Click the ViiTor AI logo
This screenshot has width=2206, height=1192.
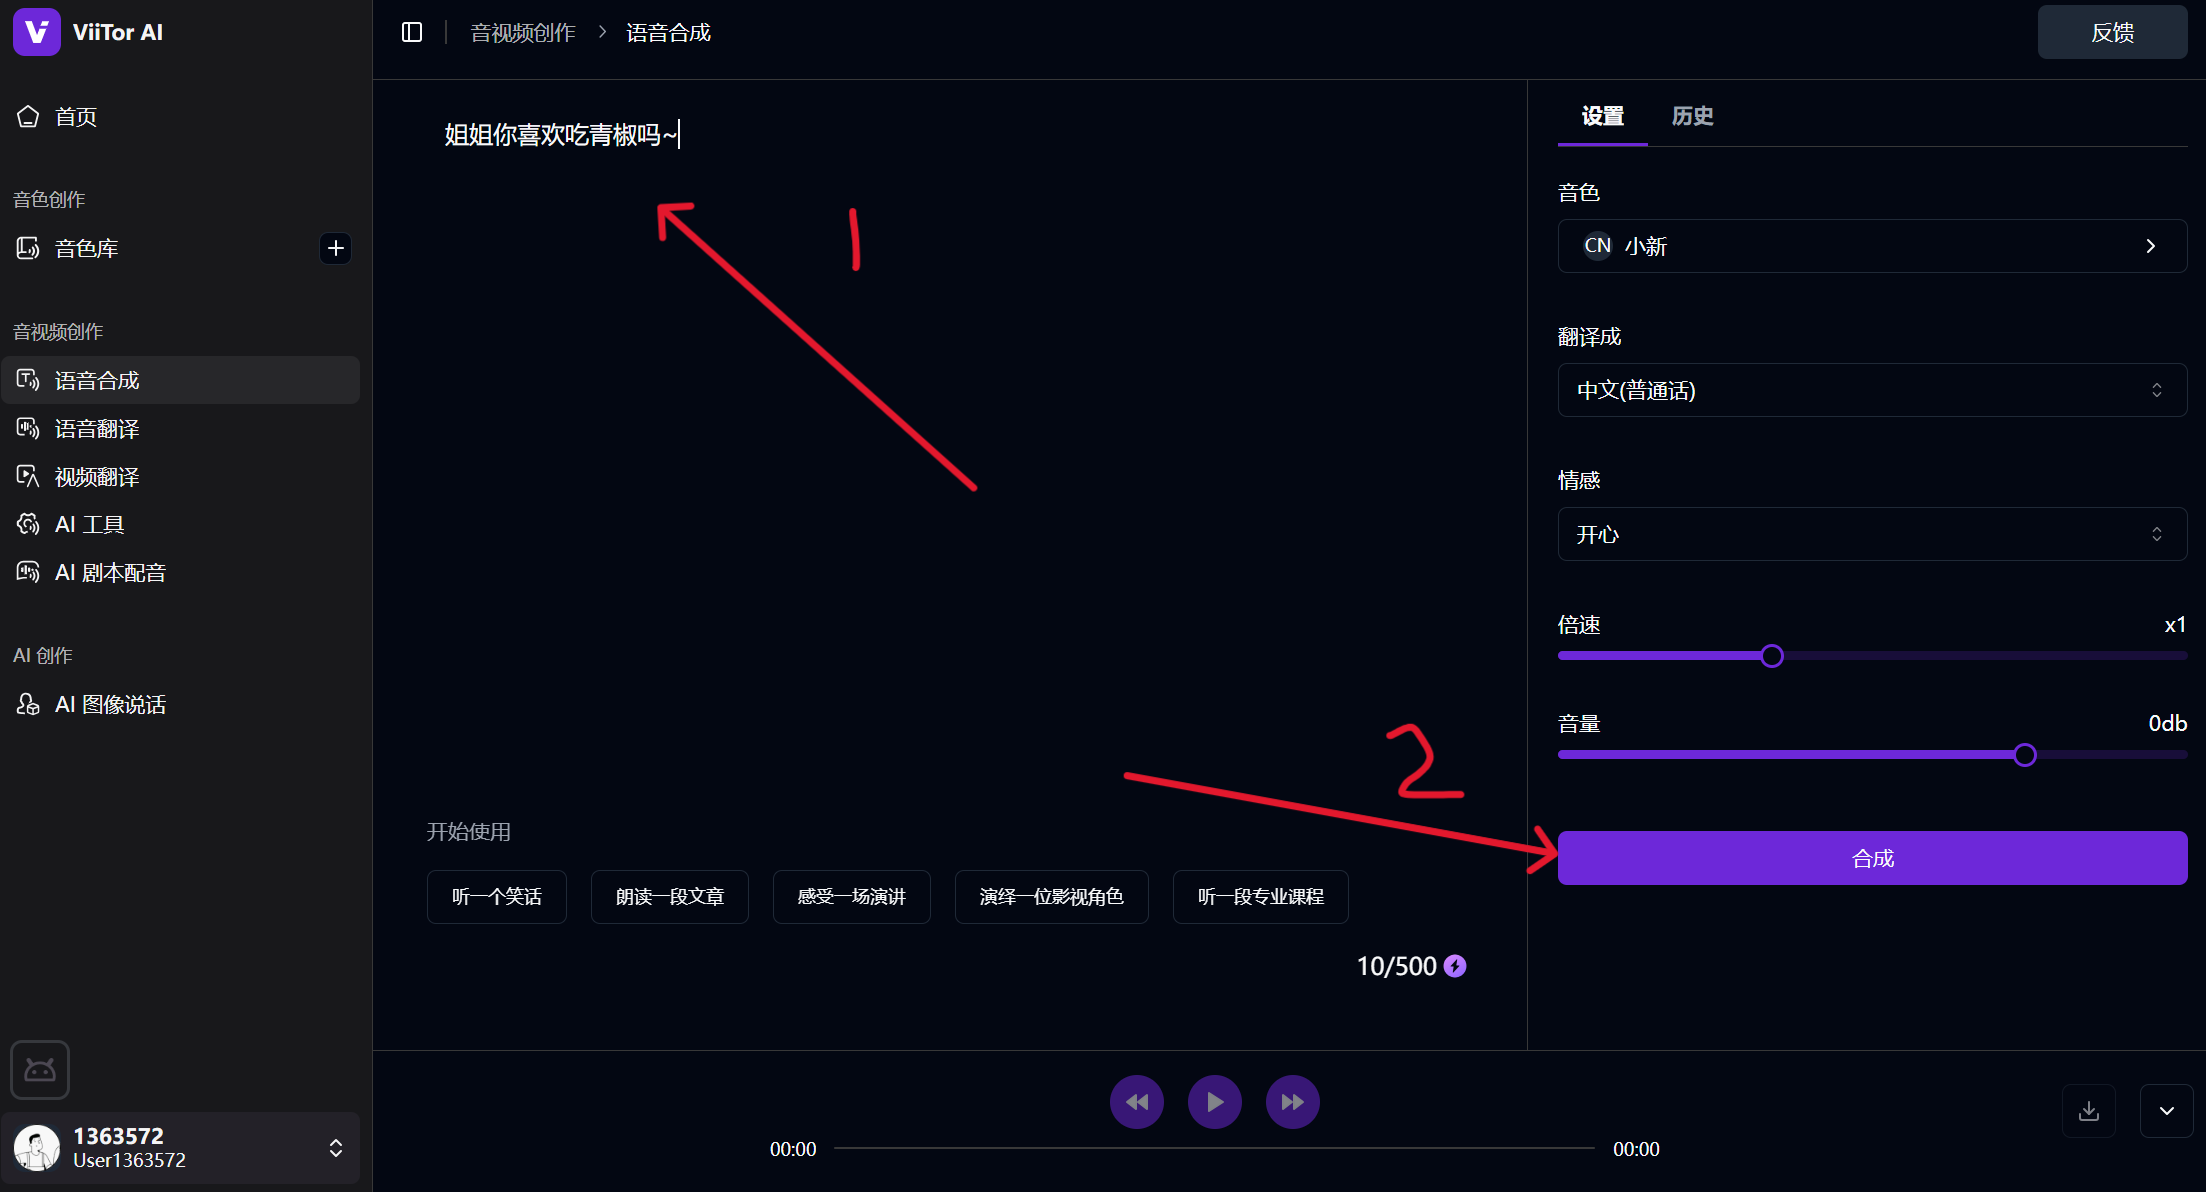click(37, 32)
